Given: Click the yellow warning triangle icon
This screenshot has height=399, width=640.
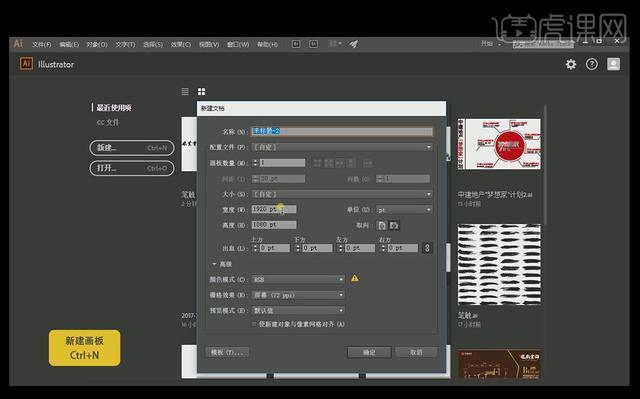Looking at the screenshot, I should (x=355, y=278).
